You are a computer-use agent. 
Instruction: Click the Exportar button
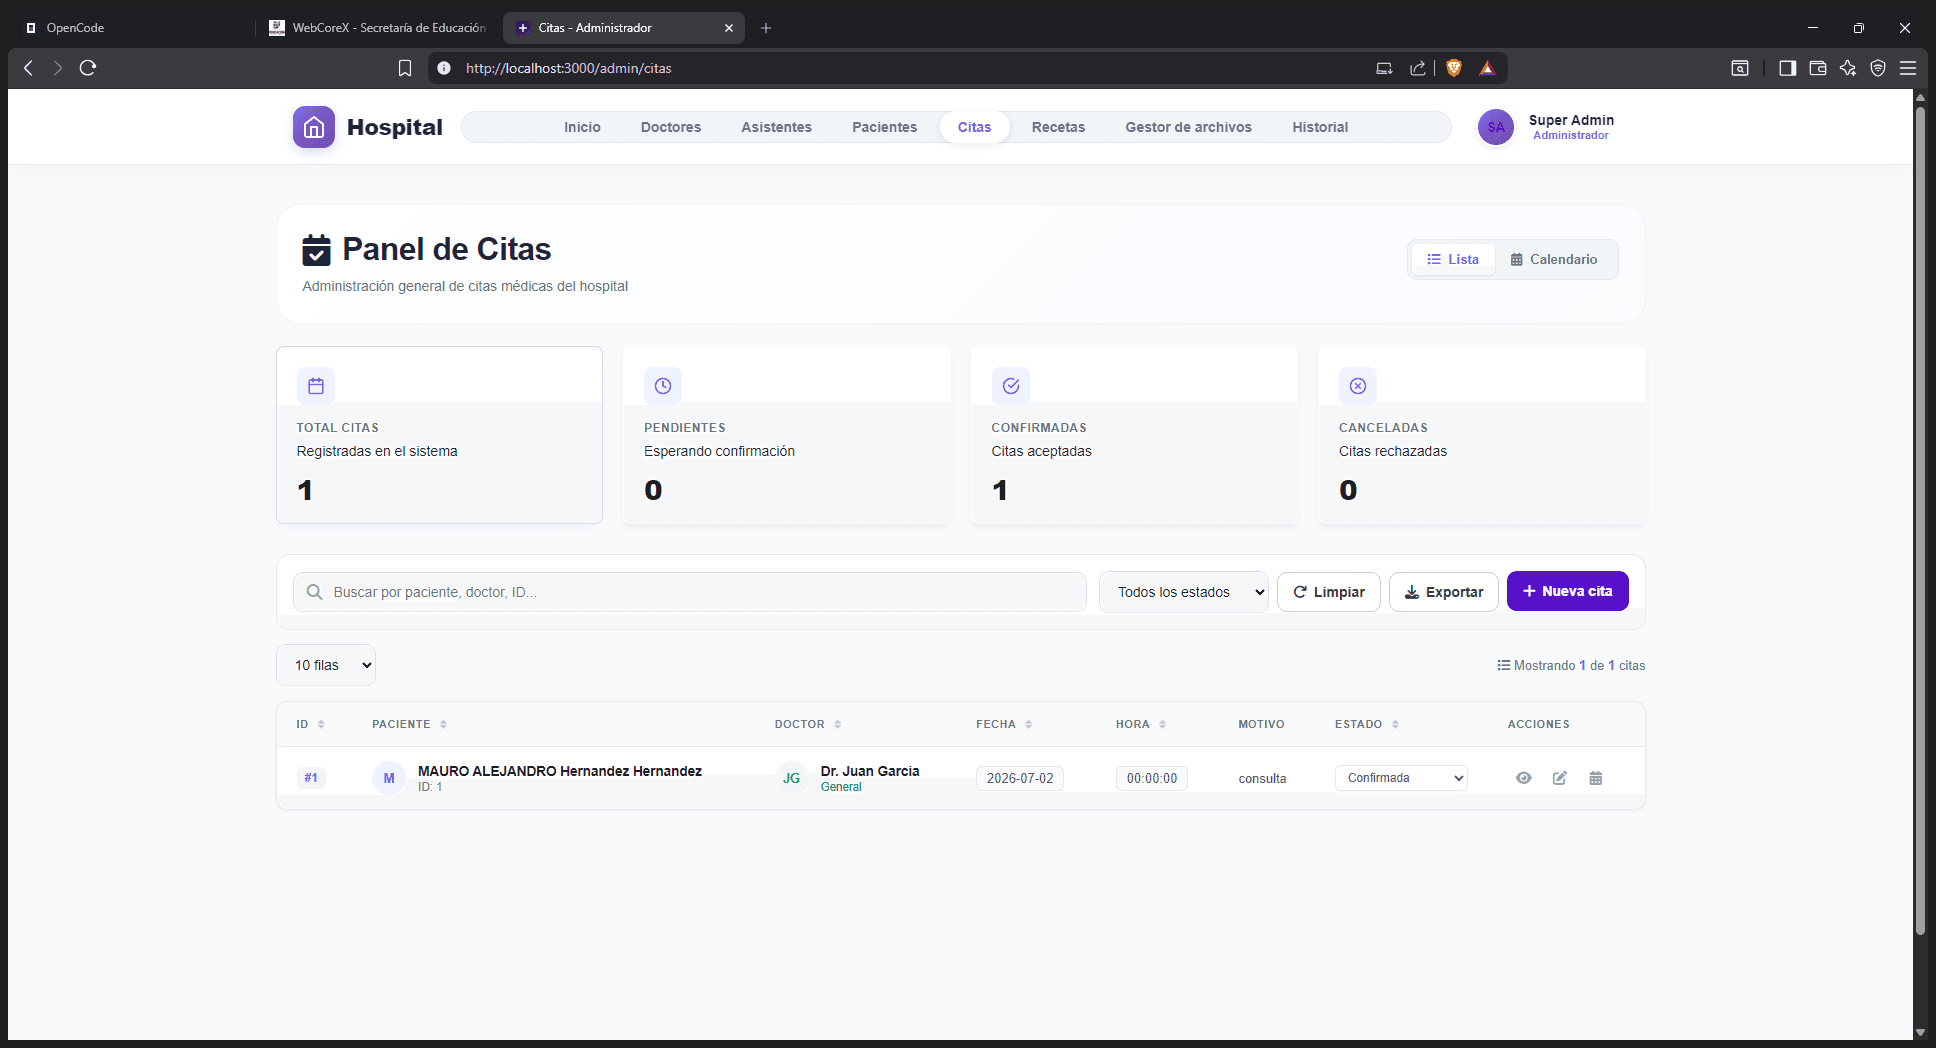coord(1444,592)
